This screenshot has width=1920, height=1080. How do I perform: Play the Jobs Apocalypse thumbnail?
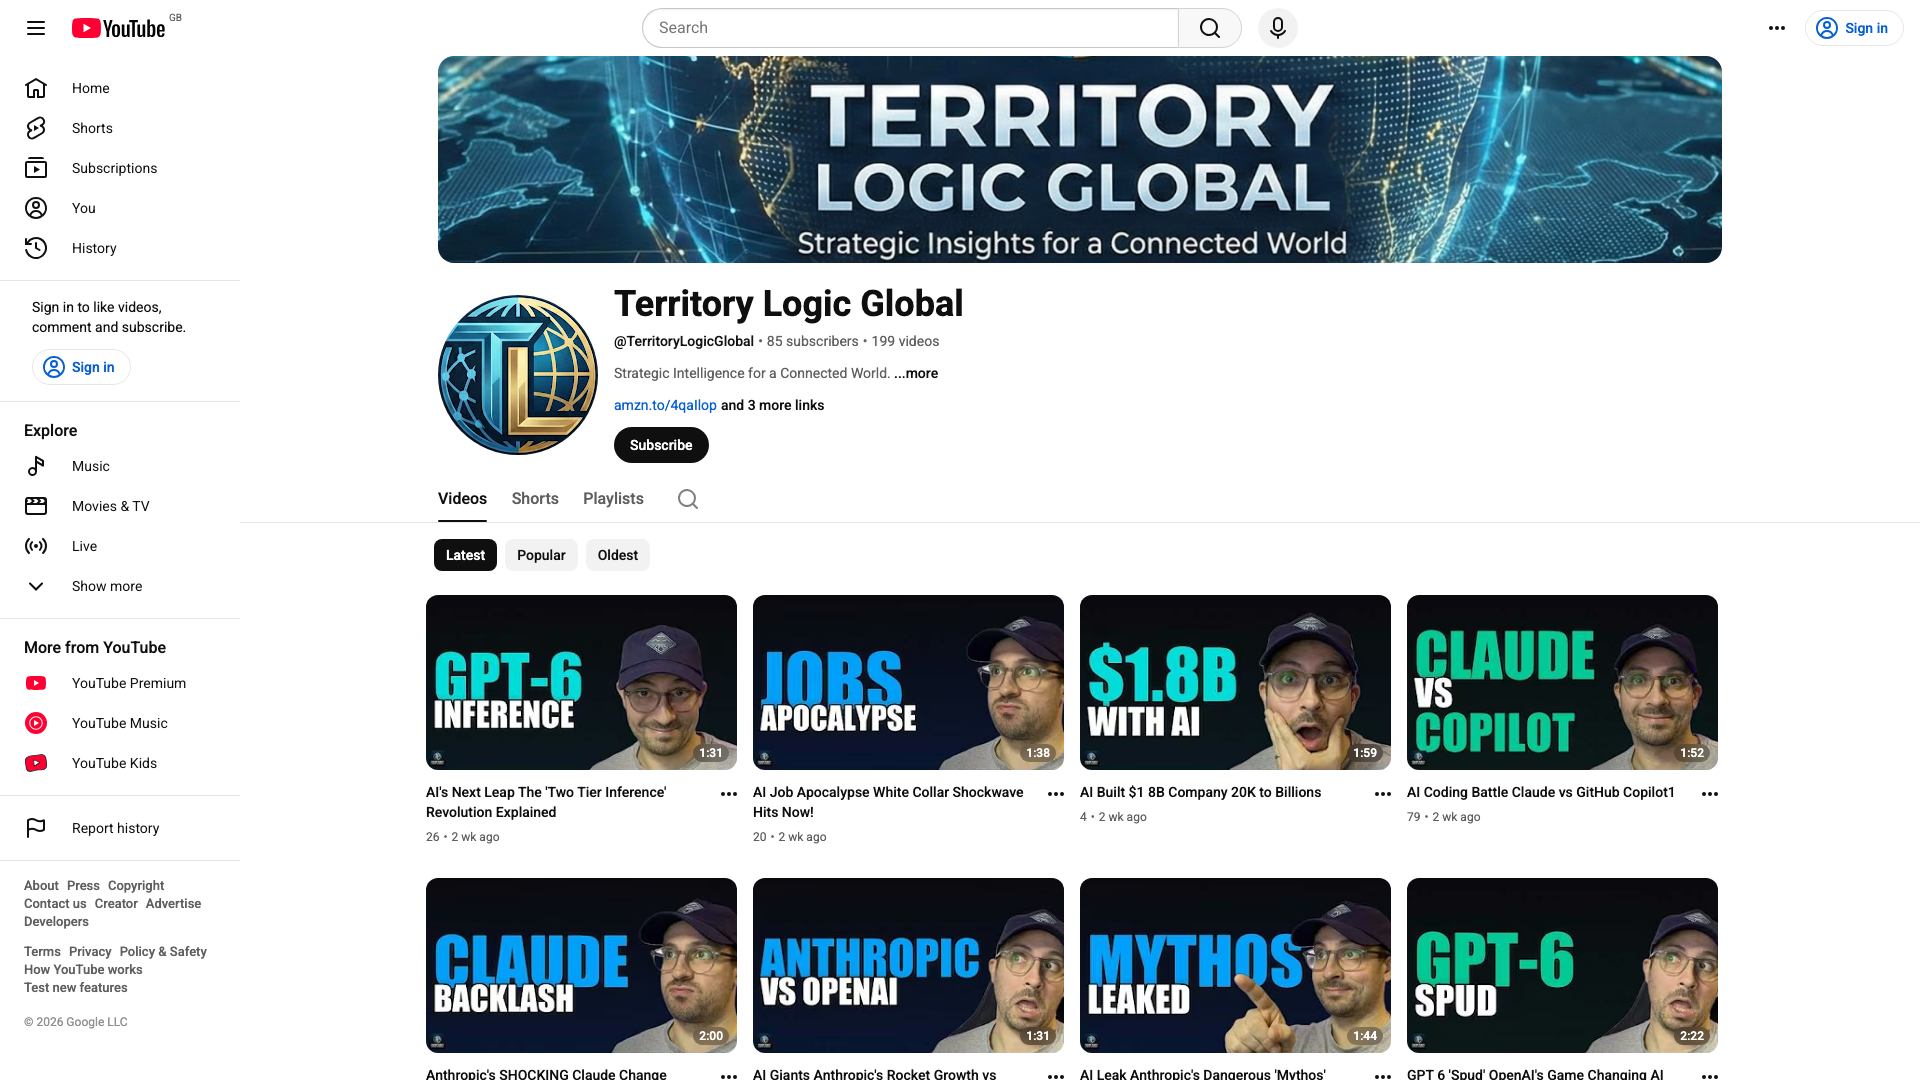(x=908, y=682)
